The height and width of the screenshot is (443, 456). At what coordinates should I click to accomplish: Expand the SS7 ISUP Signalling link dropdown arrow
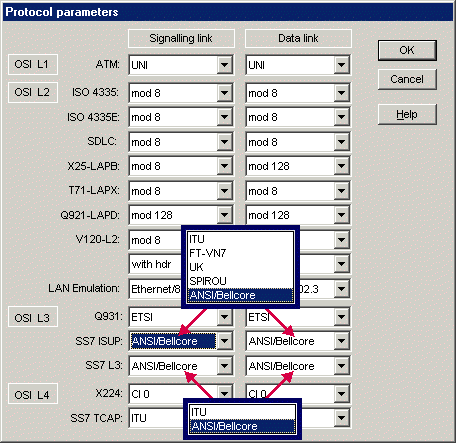point(224,341)
